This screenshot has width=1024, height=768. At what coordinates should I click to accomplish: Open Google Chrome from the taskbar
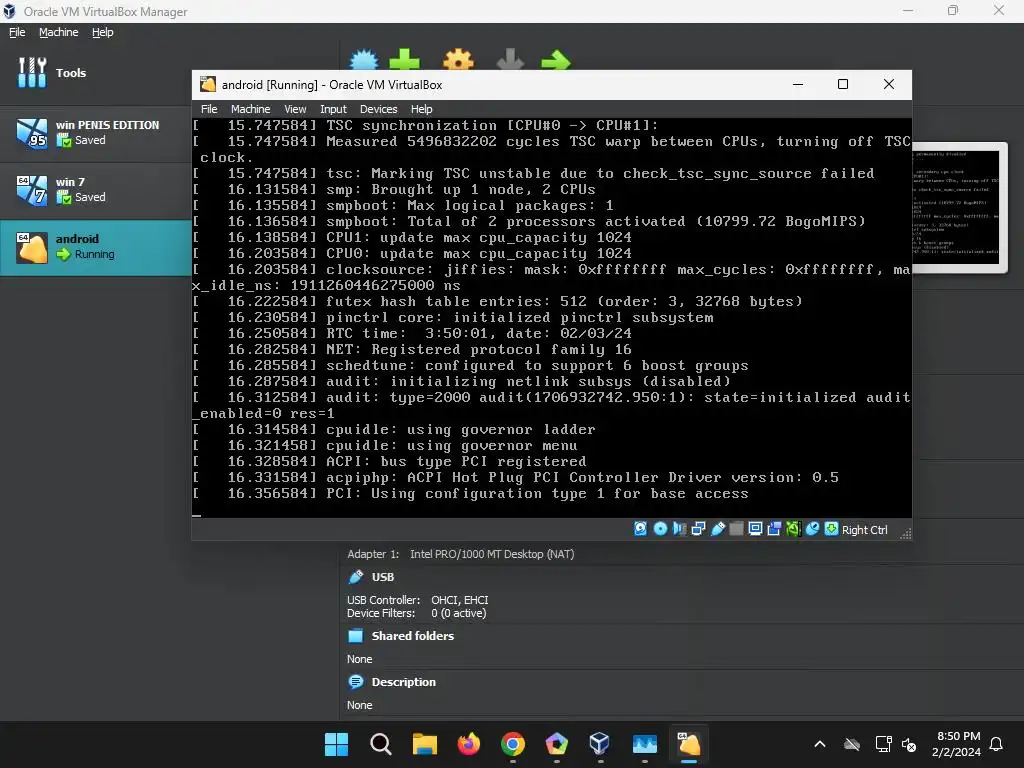coord(513,744)
